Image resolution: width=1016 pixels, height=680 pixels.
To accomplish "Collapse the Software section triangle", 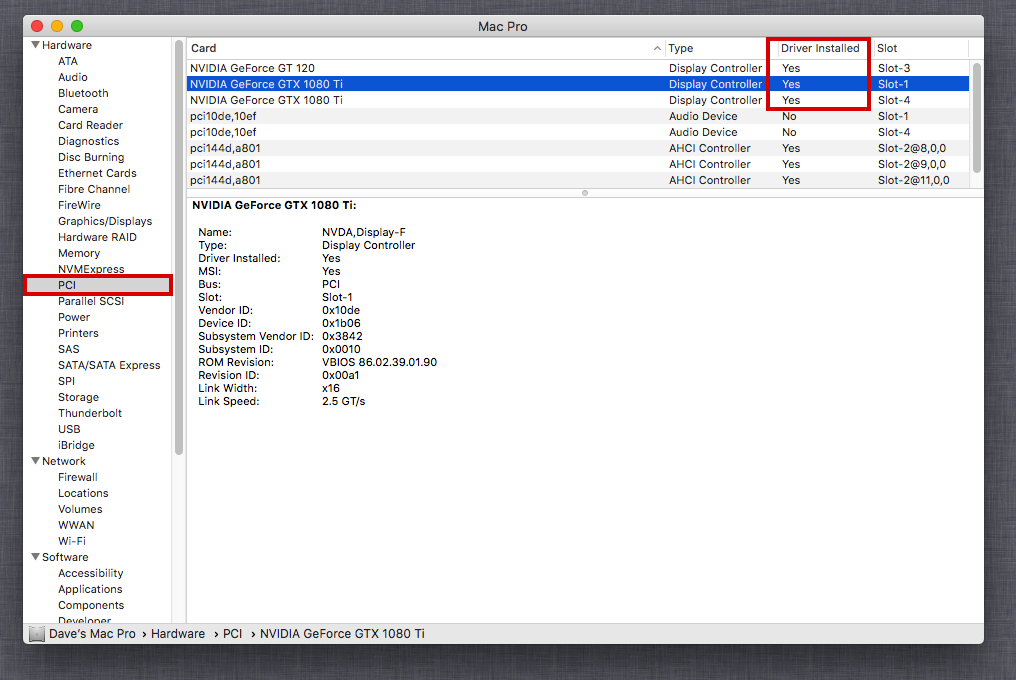I will [x=36, y=557].
